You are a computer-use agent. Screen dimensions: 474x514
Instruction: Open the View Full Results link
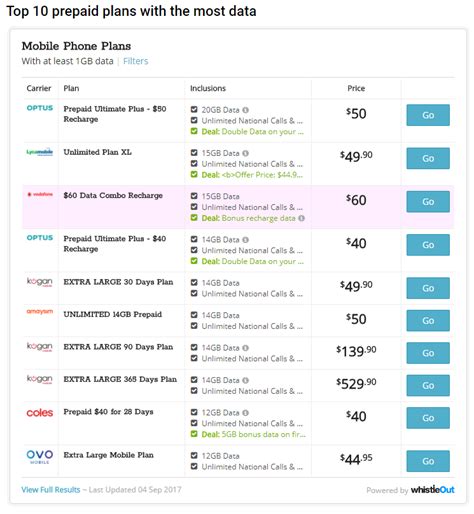coord(51,490)
